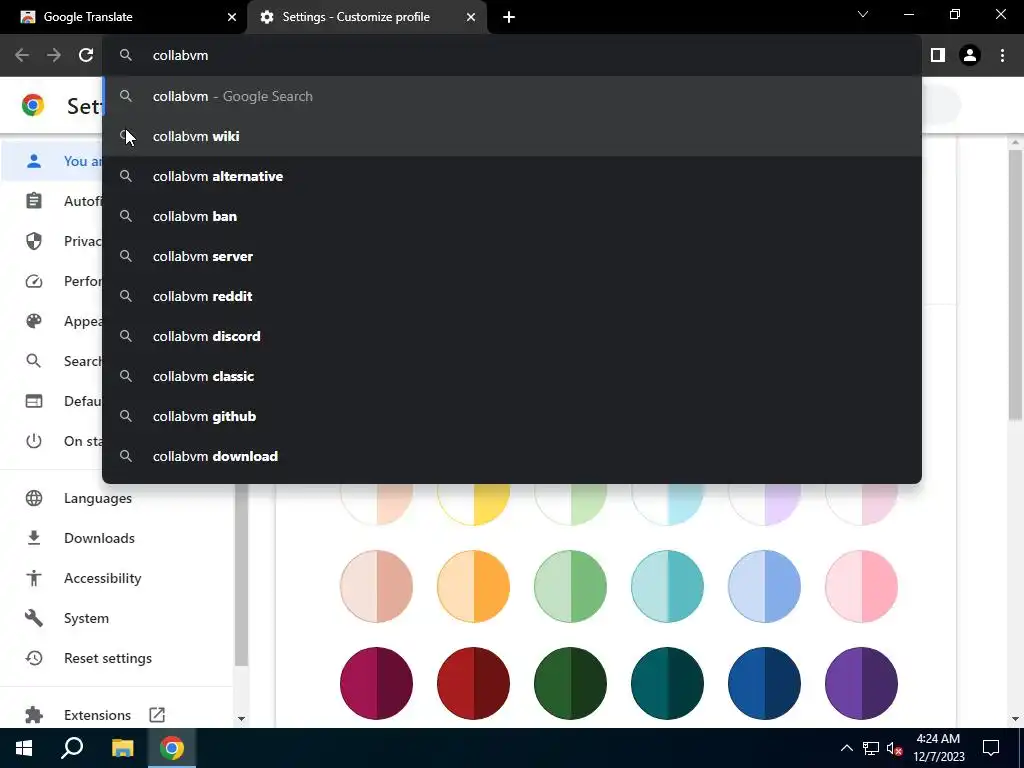Select the collabvm discord suggestion
The width and height of the screenshot is (1024, 768).
click(511, 336)
